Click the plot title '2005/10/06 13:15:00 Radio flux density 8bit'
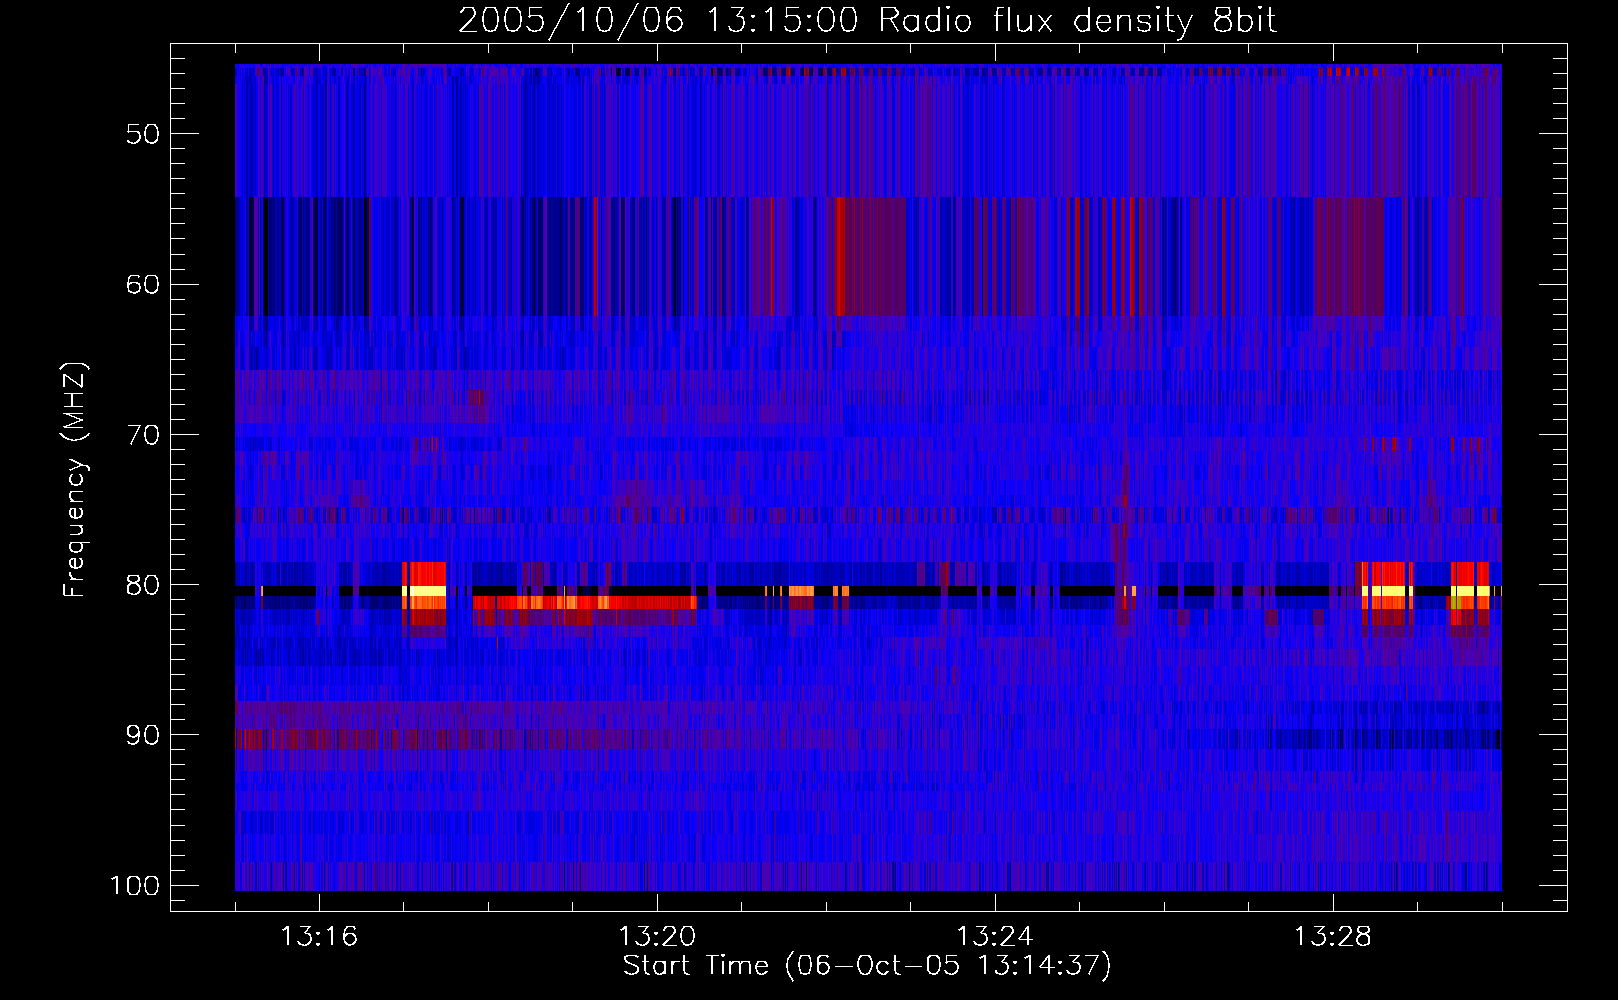 pos(867,21)
